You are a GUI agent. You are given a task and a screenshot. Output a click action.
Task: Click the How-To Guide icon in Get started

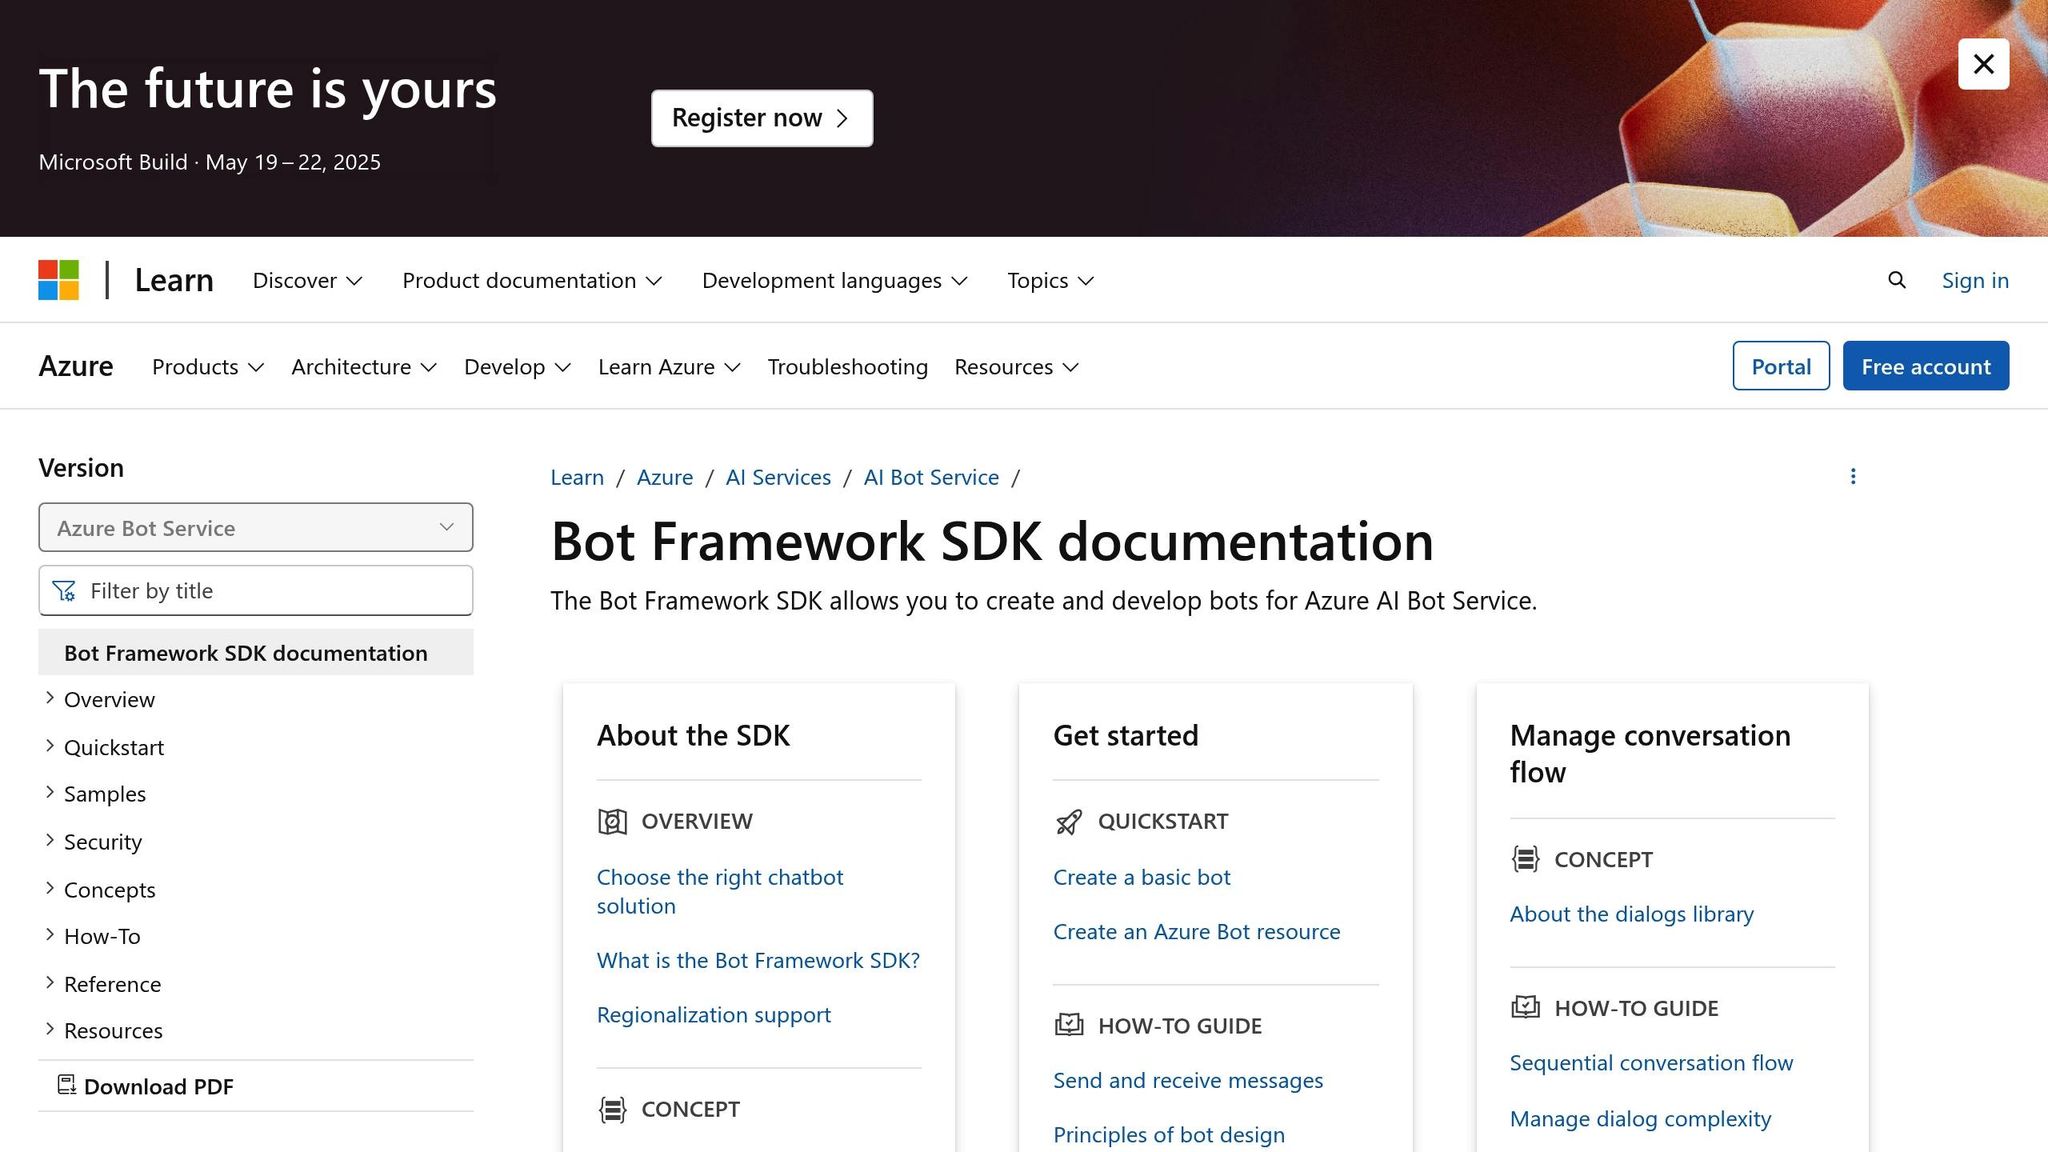pos(1069,1025)
